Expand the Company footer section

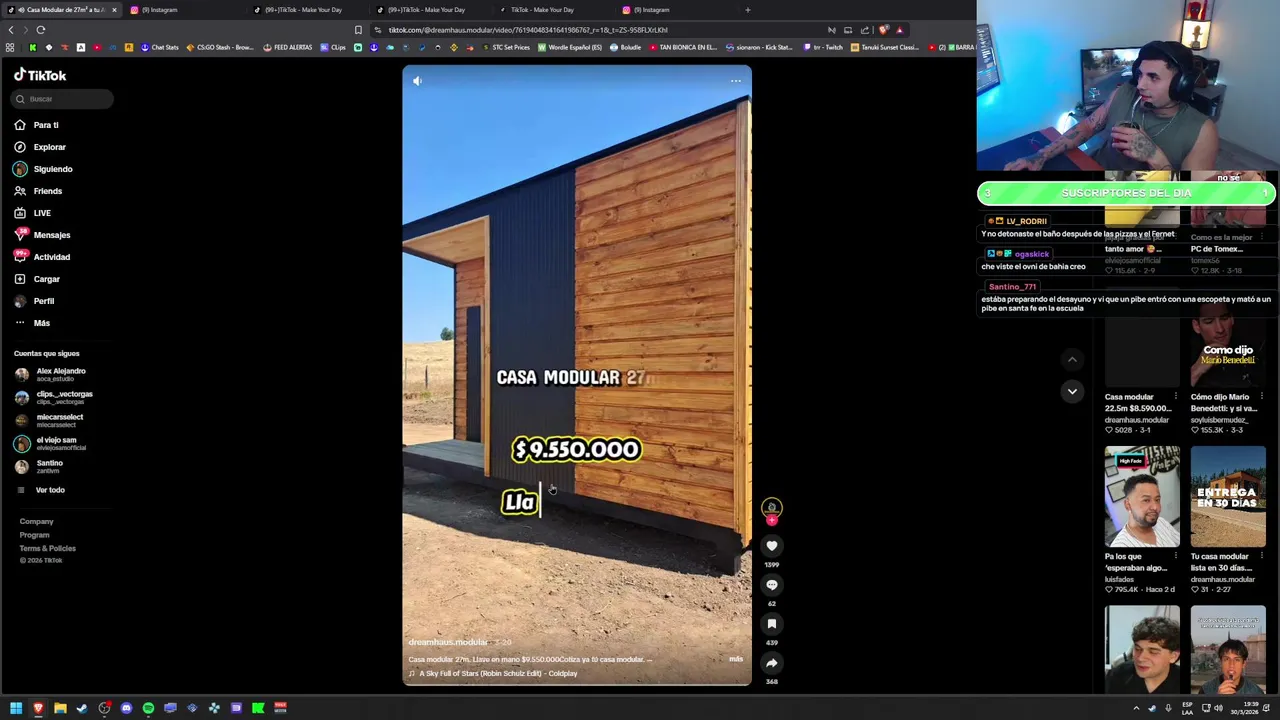(36, 521)
